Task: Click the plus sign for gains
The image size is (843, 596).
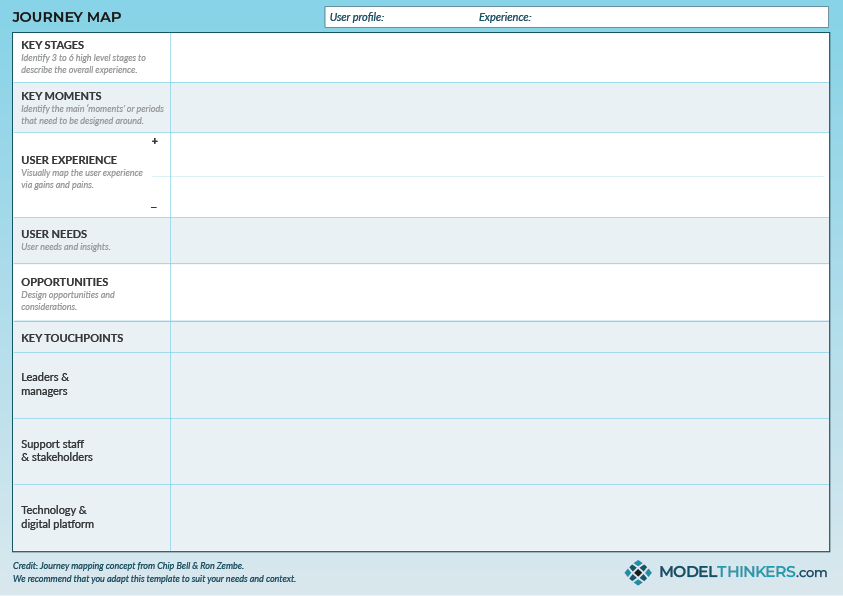Action: click(155, 141)
